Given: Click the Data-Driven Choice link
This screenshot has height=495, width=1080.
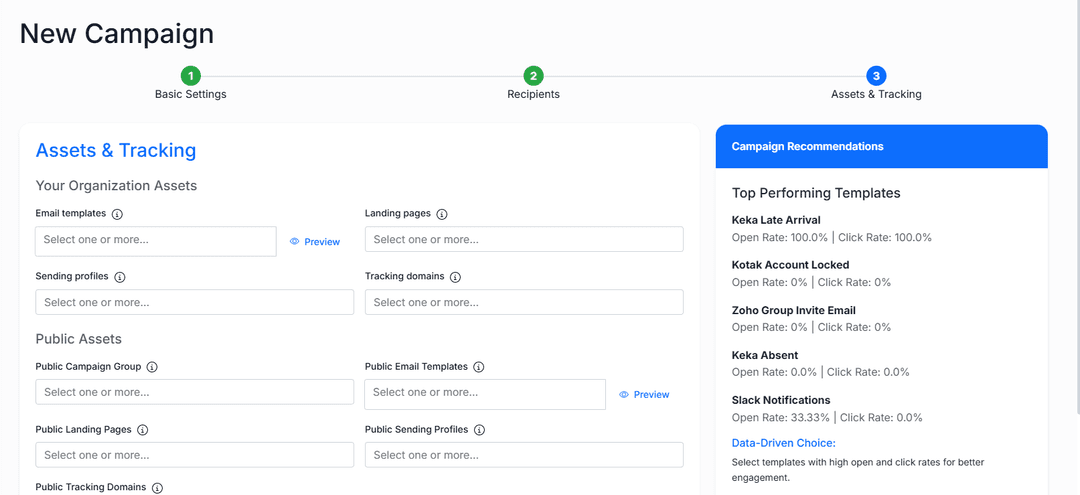Looking at the screenshot, I should (783, 443).
